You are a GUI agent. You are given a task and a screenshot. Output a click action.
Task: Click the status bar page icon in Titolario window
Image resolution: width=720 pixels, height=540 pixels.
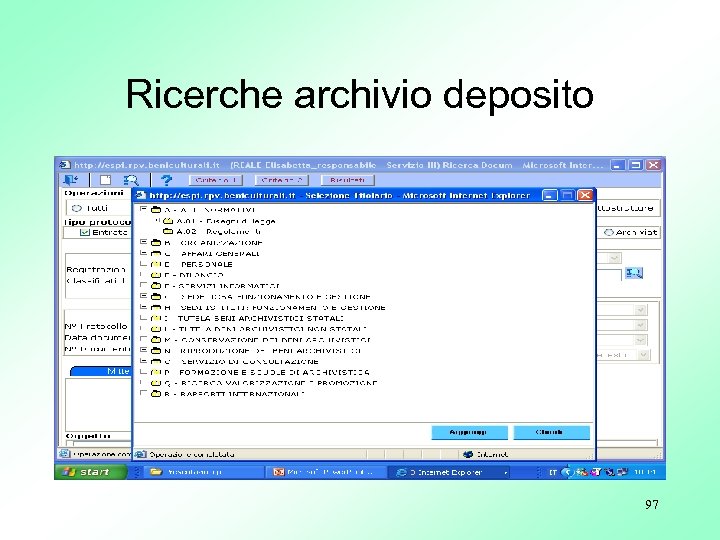pos(141,454)
